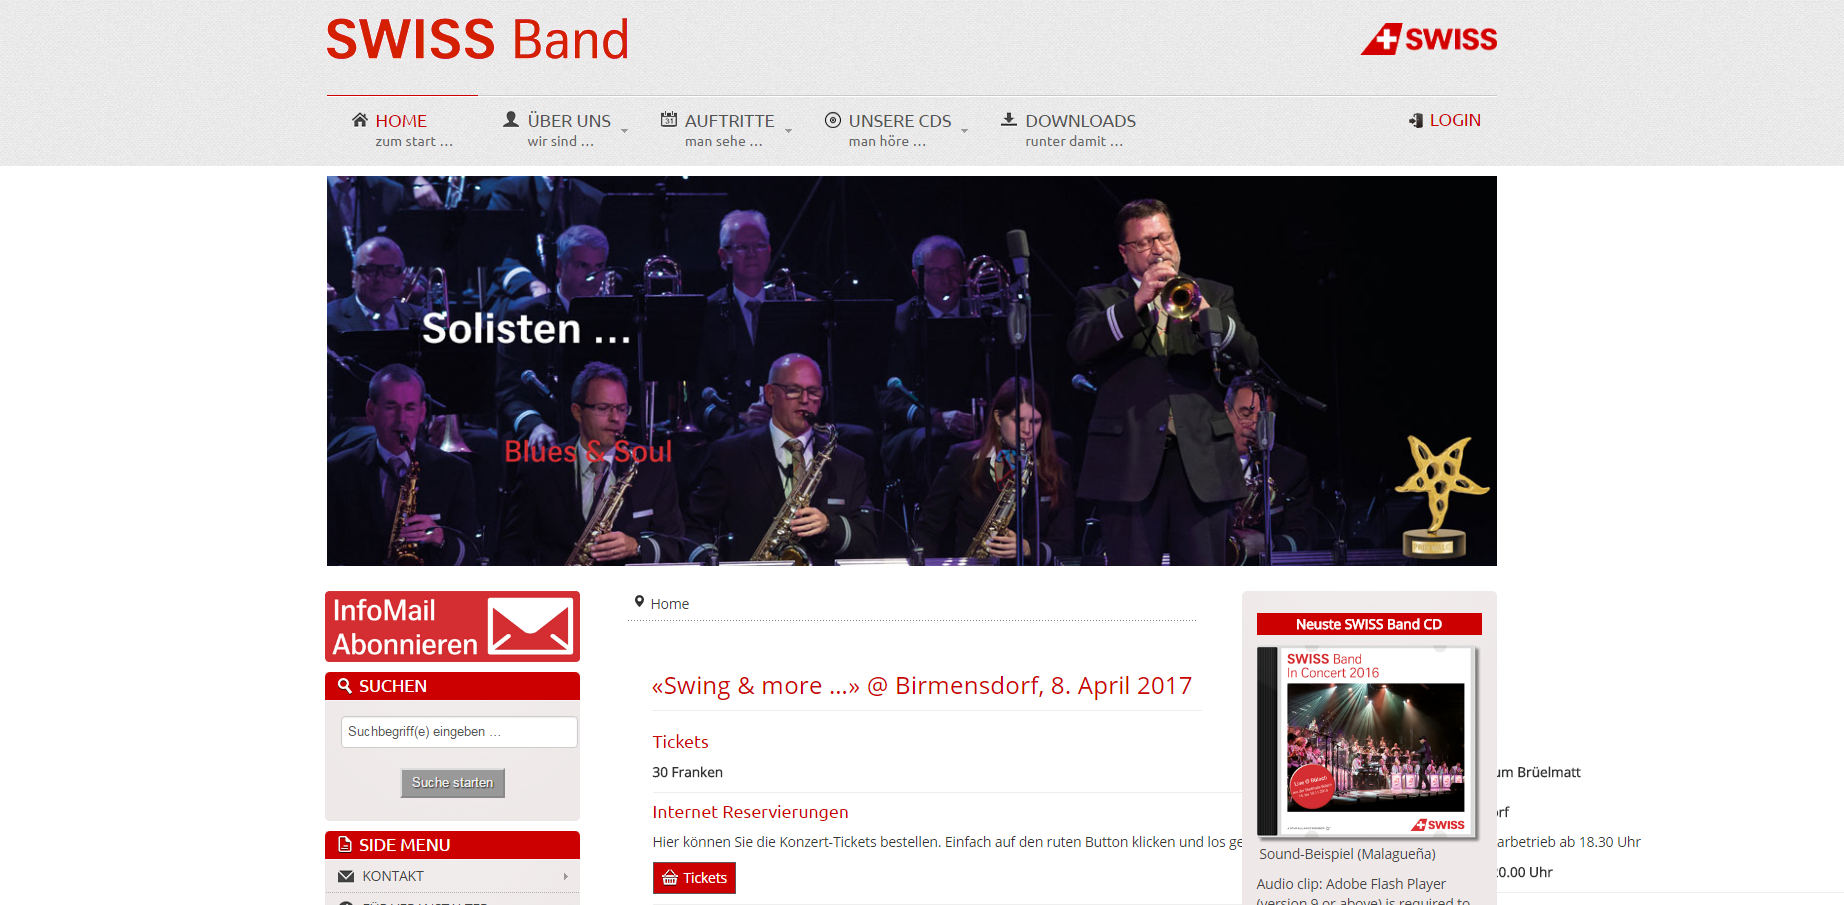
Task: Click the home house icon in navigation
Action: (x=360, y=120)
